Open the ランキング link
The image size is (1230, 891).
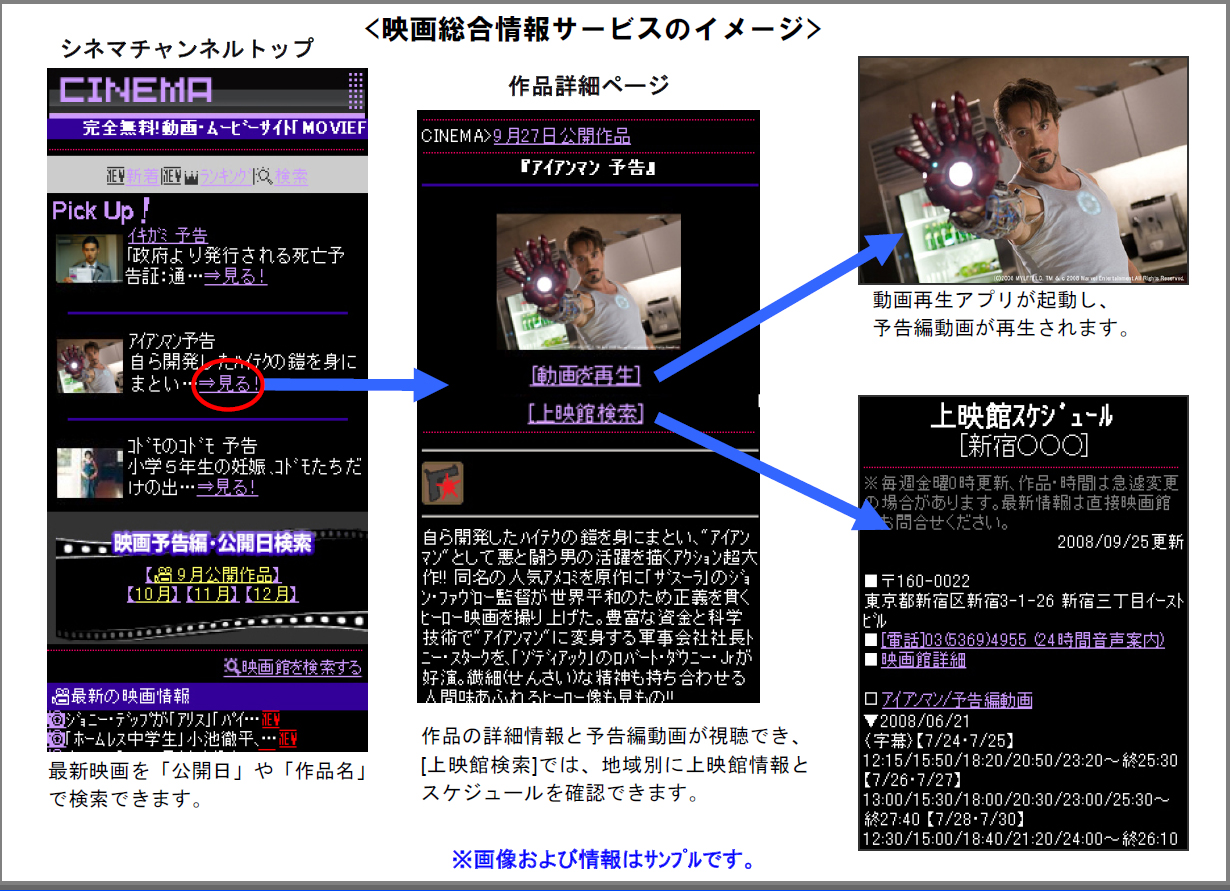(226, 176)
